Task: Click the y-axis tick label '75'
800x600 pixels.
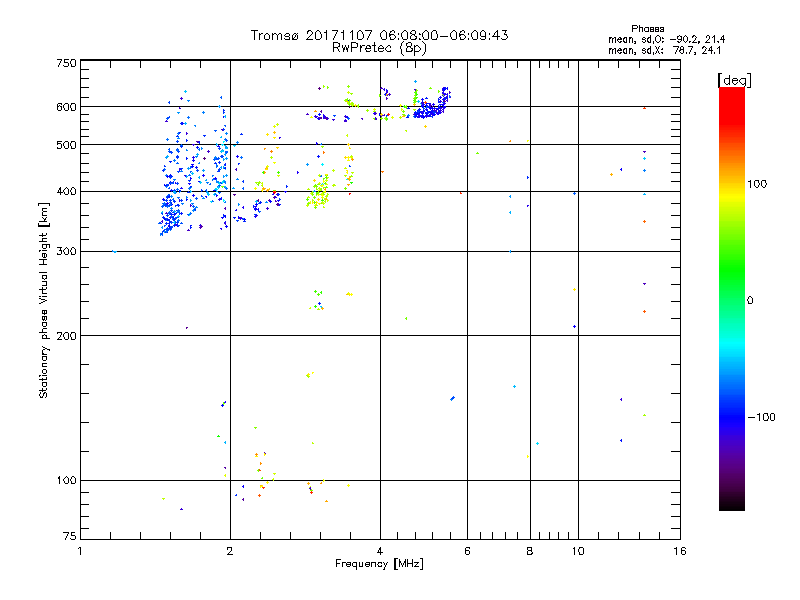Action: pos(70,536)
